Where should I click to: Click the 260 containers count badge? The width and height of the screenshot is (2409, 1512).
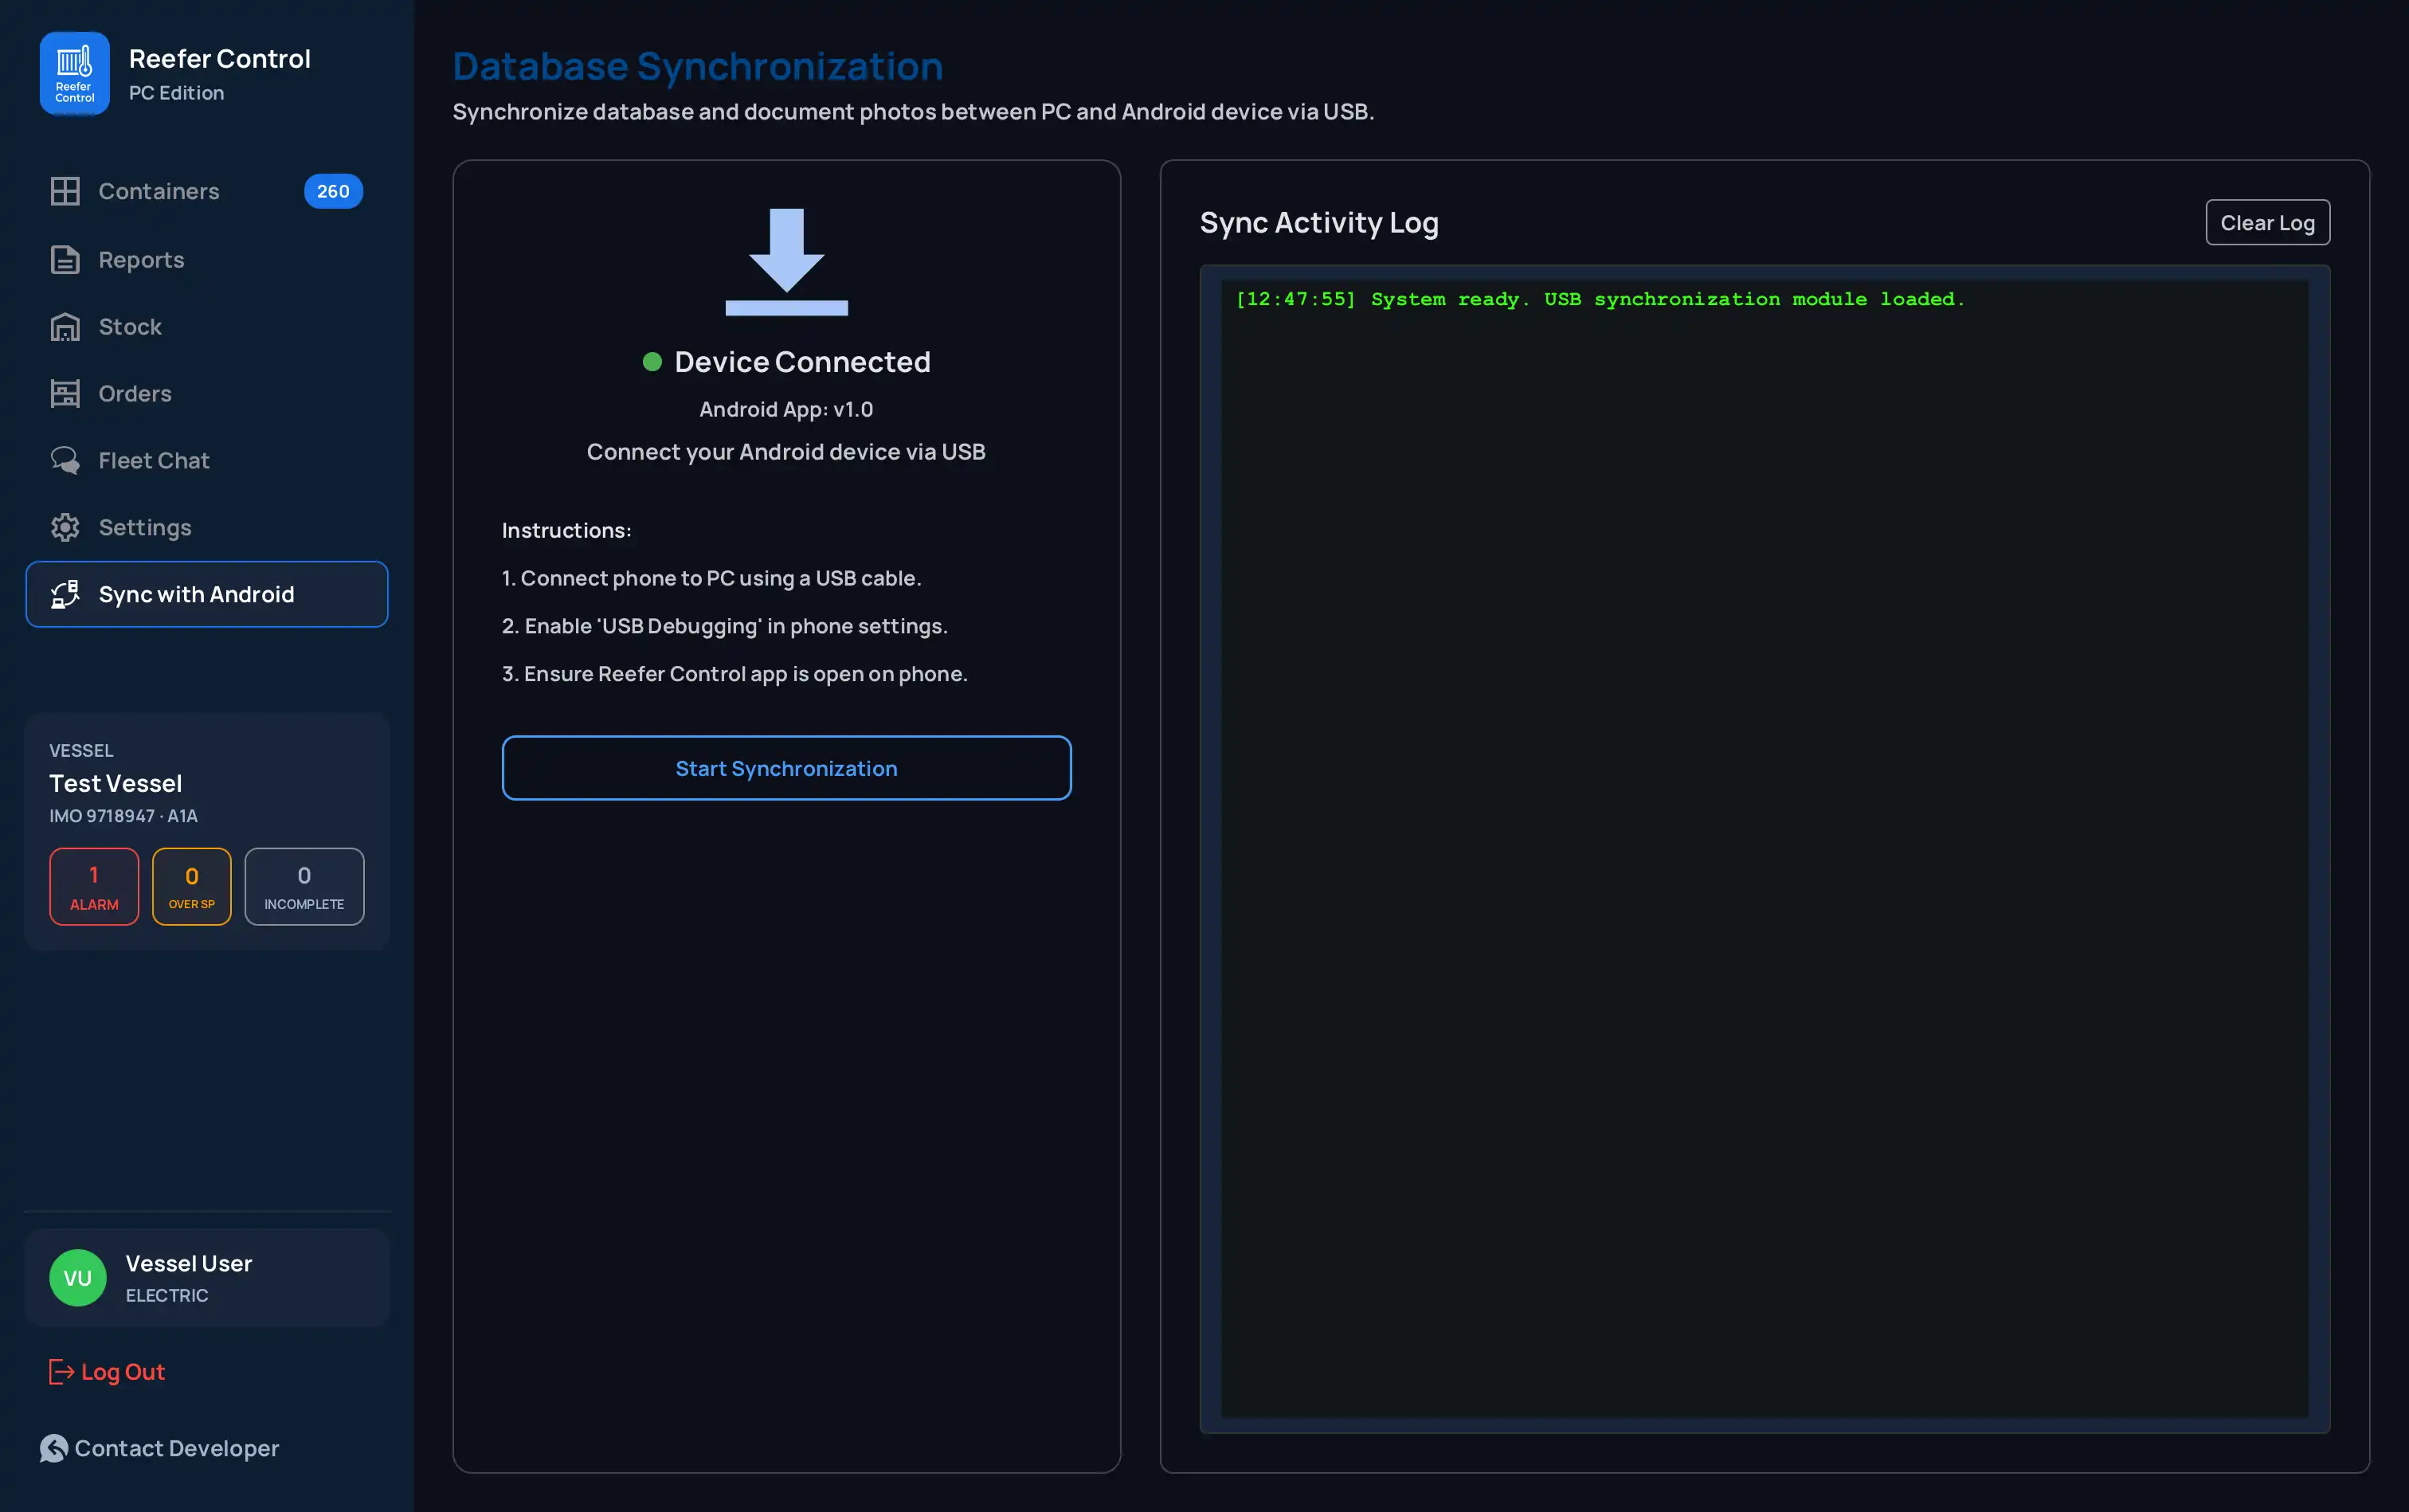click(333, 191)
